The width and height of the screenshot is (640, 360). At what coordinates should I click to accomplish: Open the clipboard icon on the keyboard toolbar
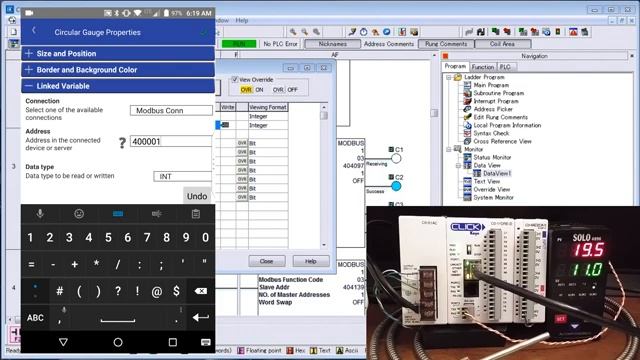[x=196, y=213]
